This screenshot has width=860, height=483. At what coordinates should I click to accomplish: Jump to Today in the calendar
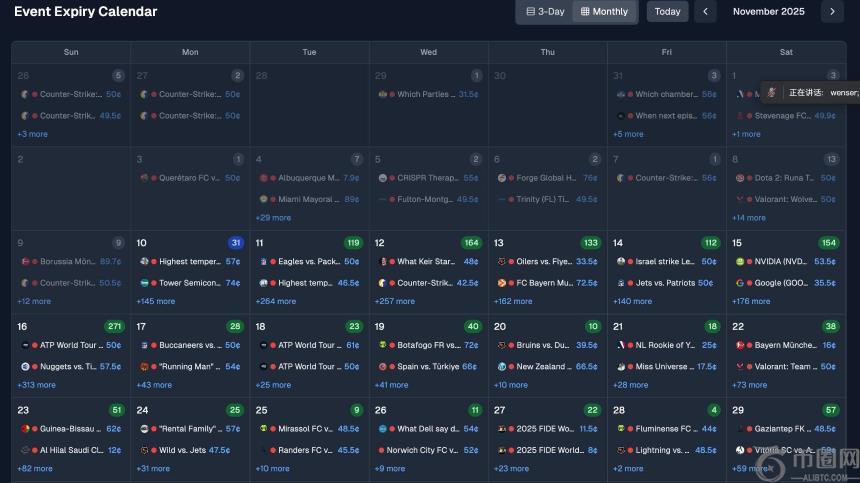click(667, 12)
